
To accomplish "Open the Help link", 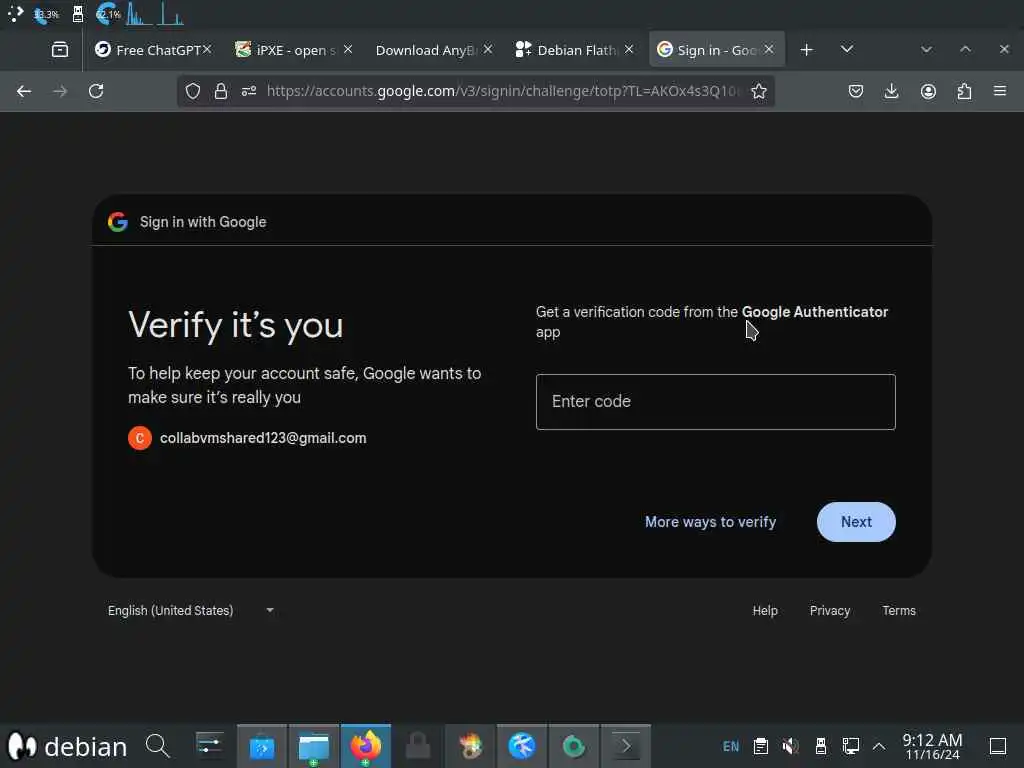I will [765, 611].
